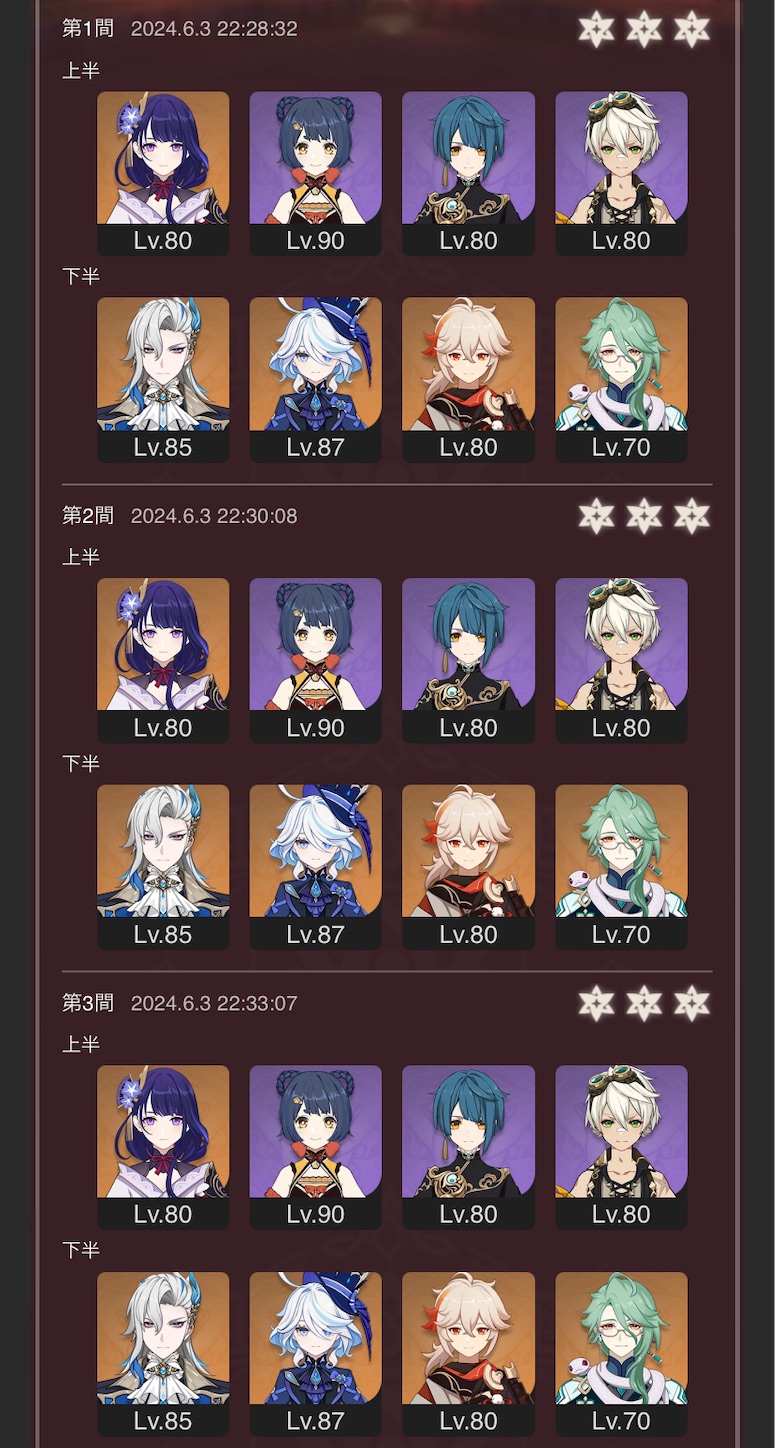Click the 上半 label under 第3間
This screenshot has width=775, height=1448.
[x=81, y=1044]
